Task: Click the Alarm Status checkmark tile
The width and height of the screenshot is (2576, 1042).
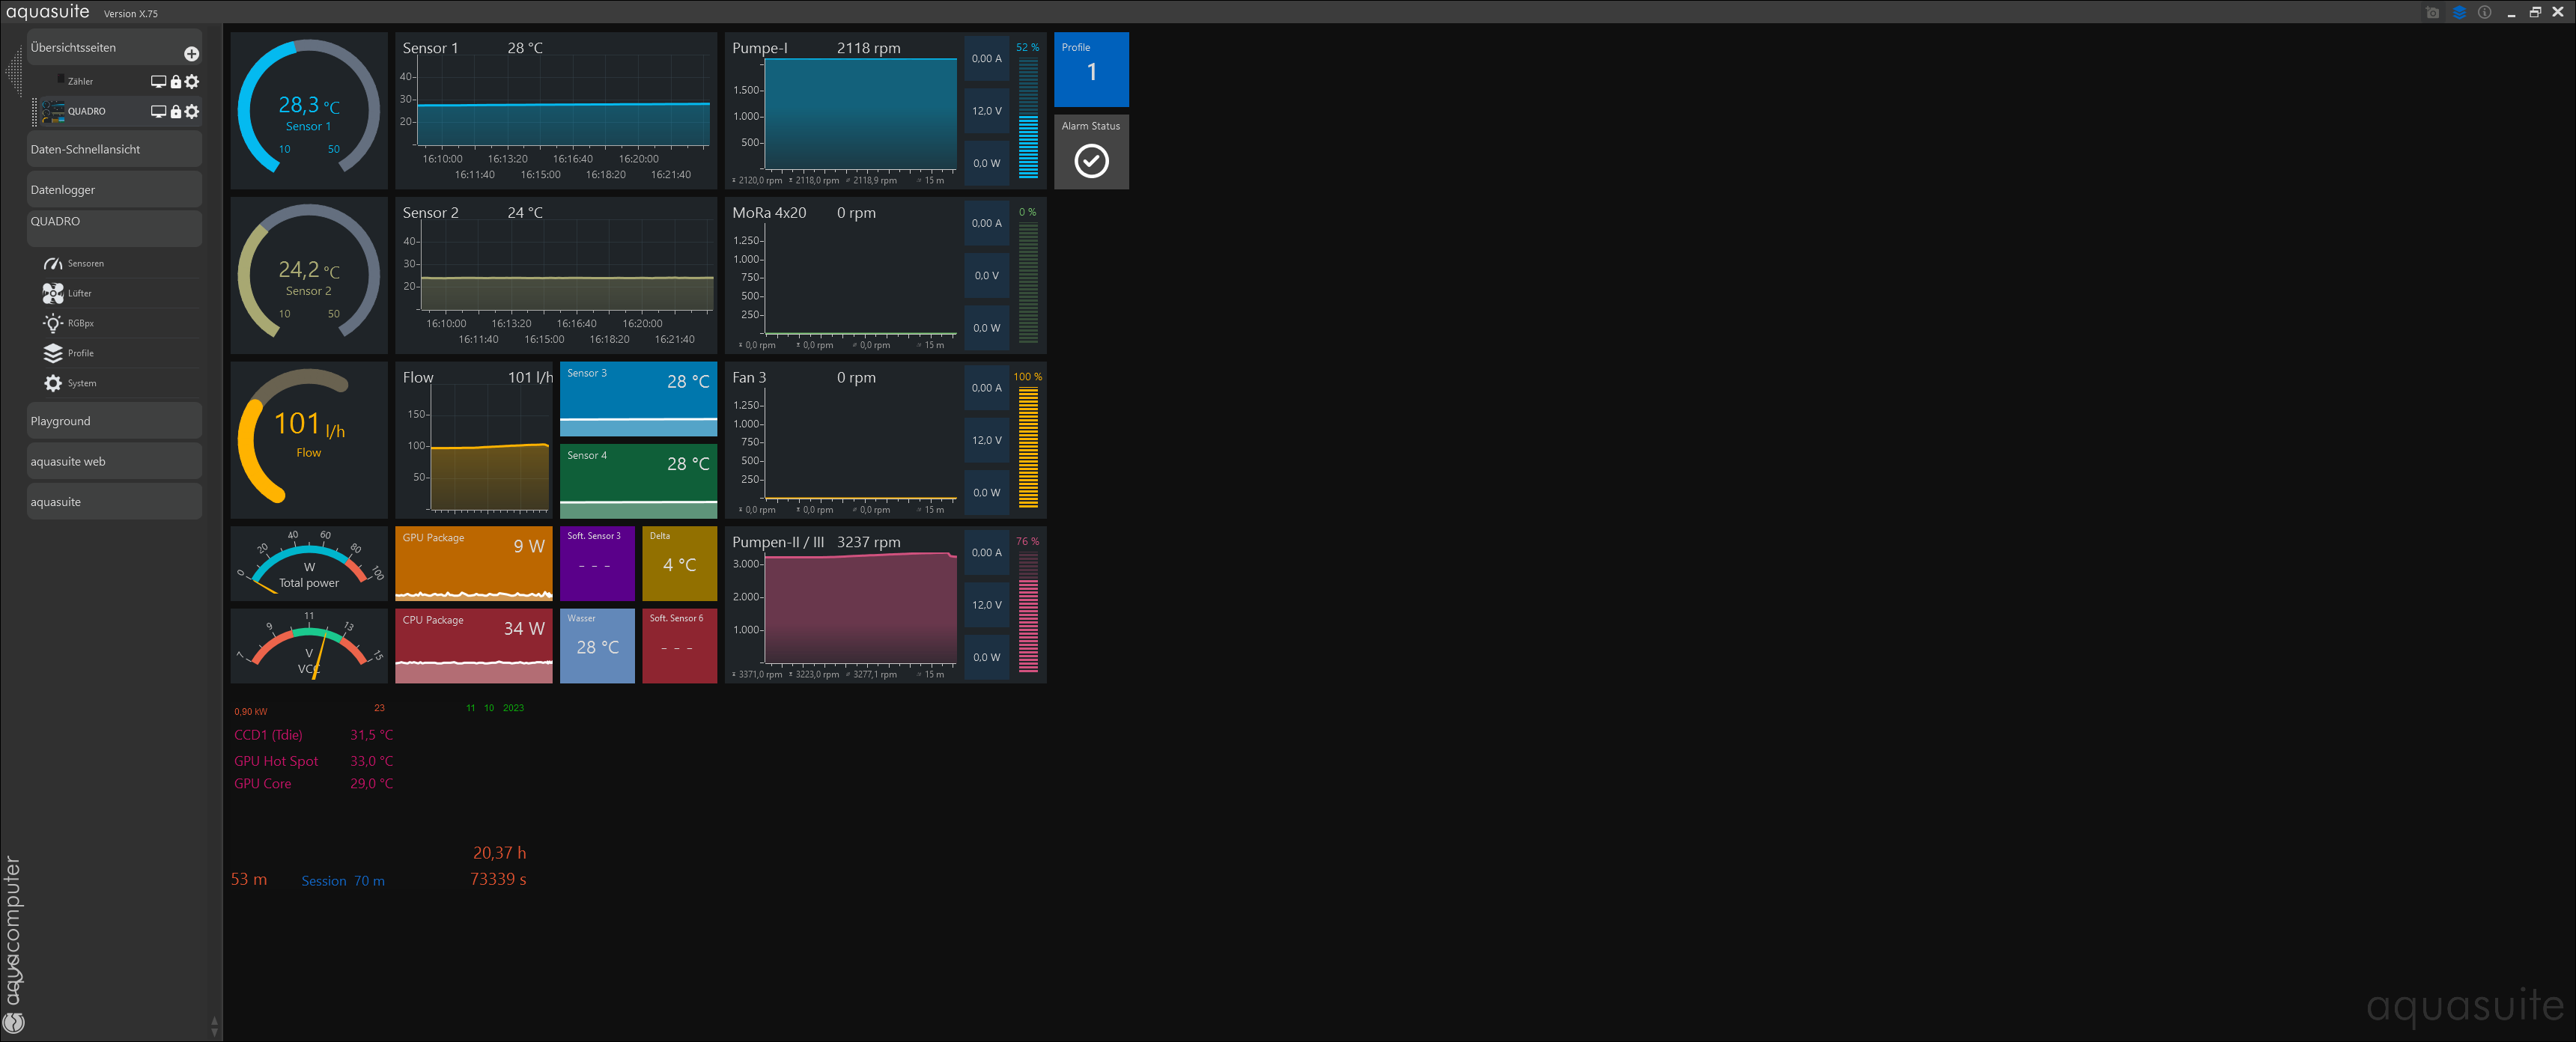Action: 1091,161
